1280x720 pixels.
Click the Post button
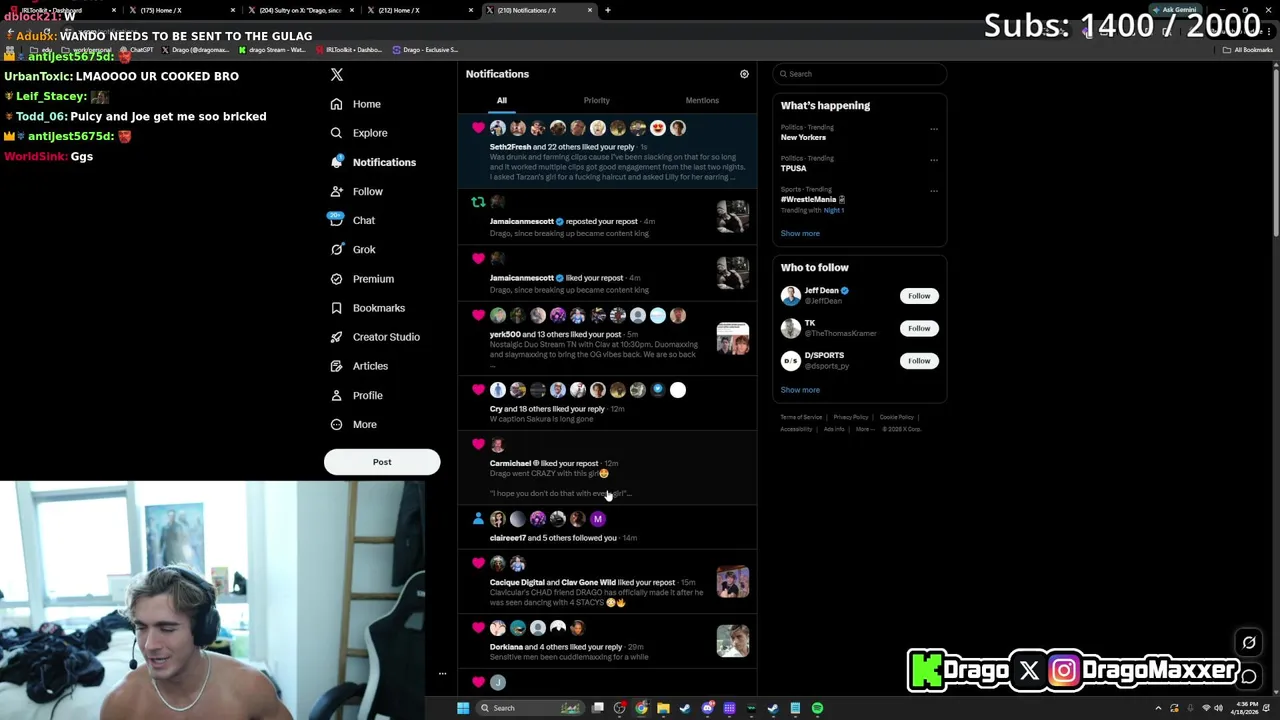click(382, 462)
